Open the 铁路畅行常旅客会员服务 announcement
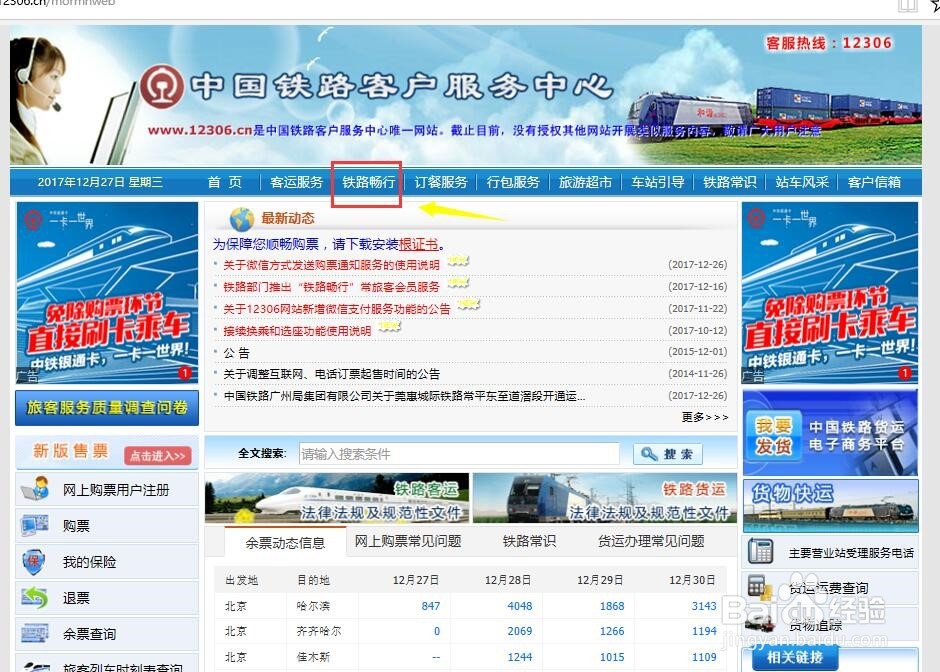940x672 pixels. pyautogui.click(x=331, y=287)
